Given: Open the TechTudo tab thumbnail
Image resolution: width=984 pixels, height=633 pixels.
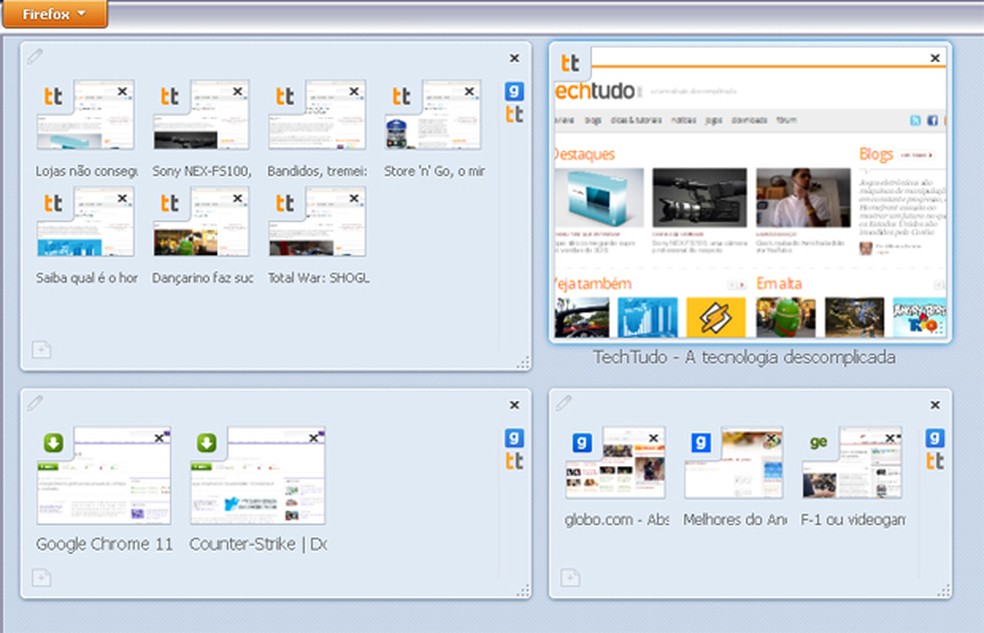Looking at the screenshot, I should coord(745,195).
